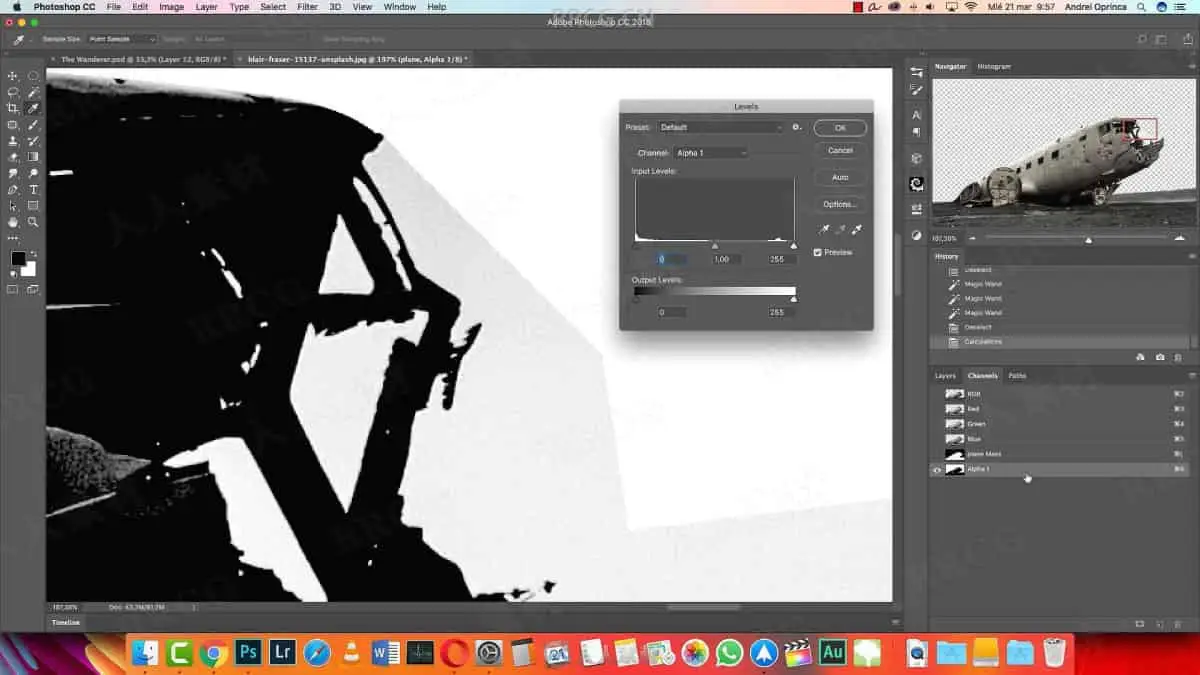Select the Elliptical Marquee tool
The height and width of the screenshot is (675, 1200).
(x=34, y=76)
